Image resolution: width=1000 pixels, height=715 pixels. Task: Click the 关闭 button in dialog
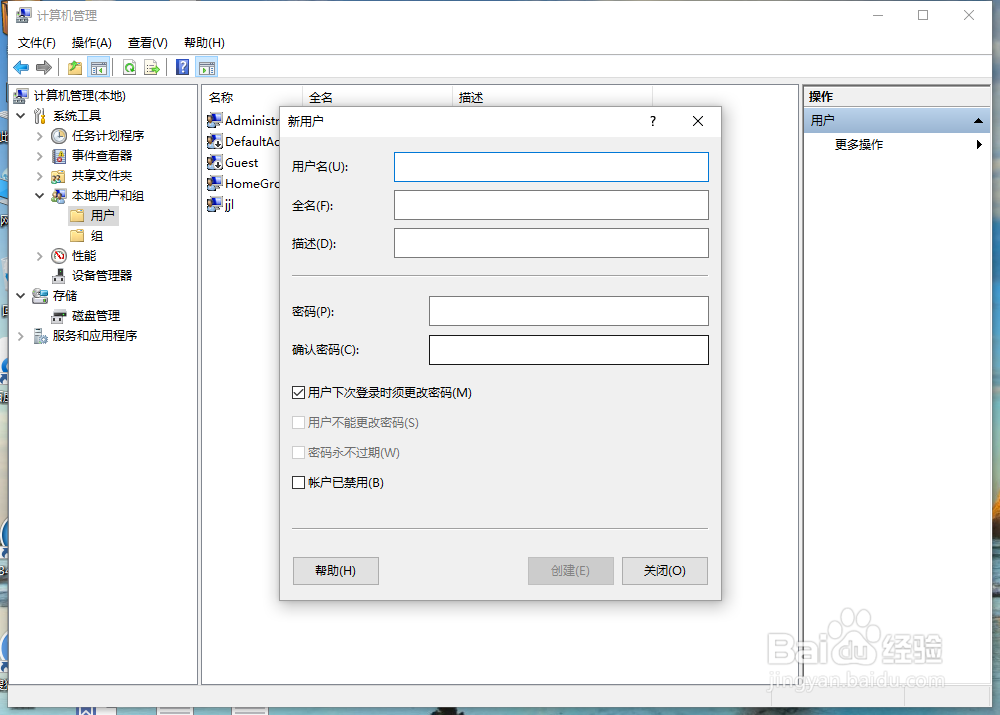[x=665, y=570]
